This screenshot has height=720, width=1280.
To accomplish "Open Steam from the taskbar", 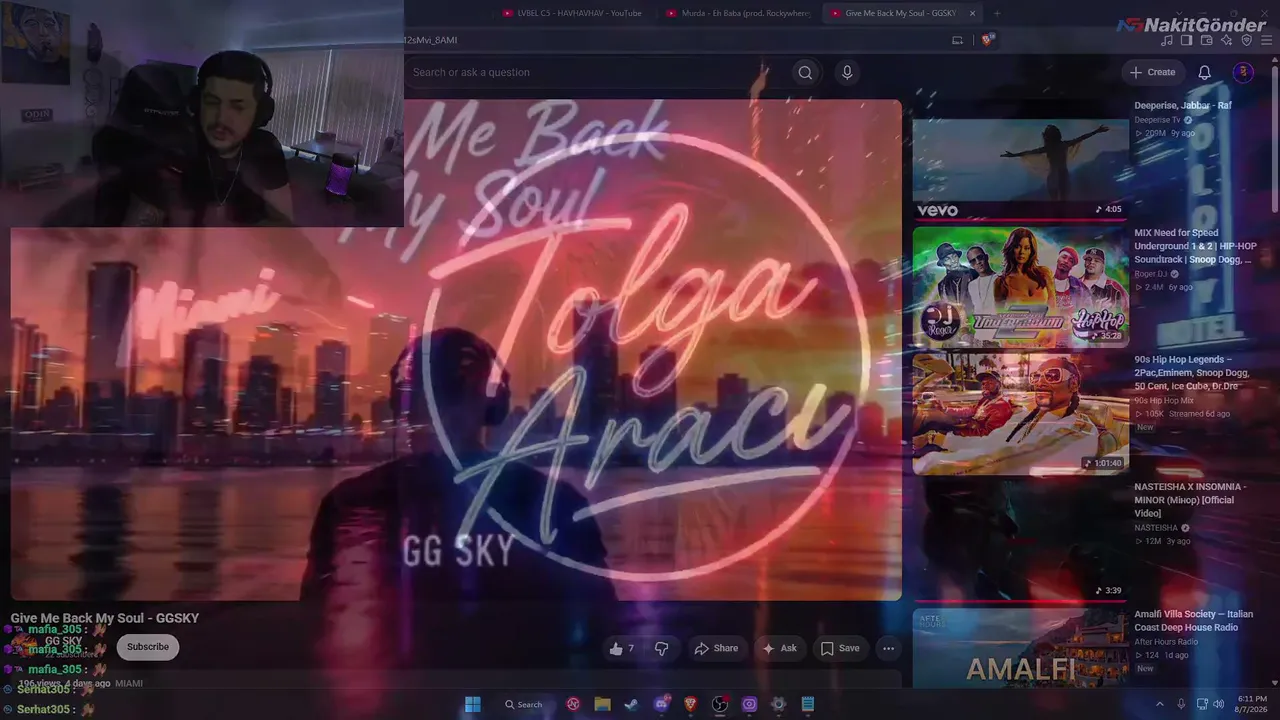I will (631, 704).
